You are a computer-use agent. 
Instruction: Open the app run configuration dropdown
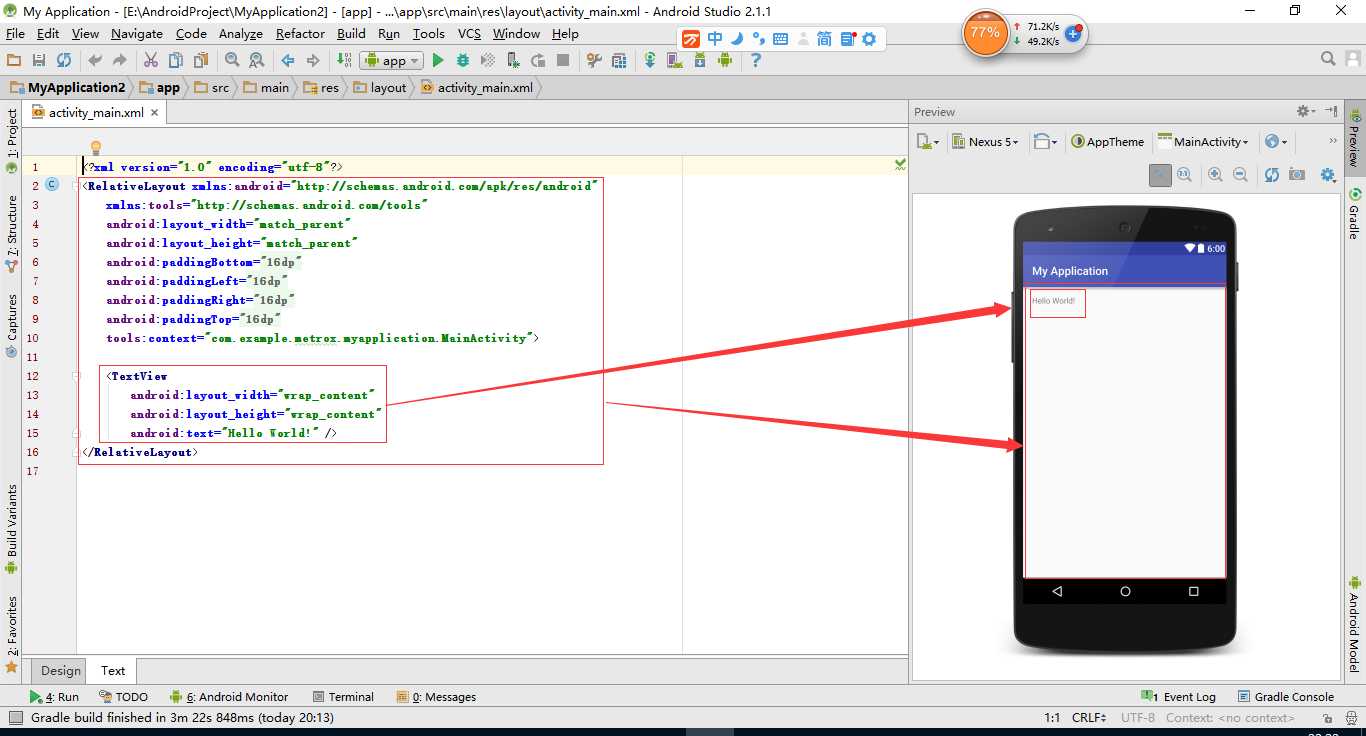click(393, 61)
